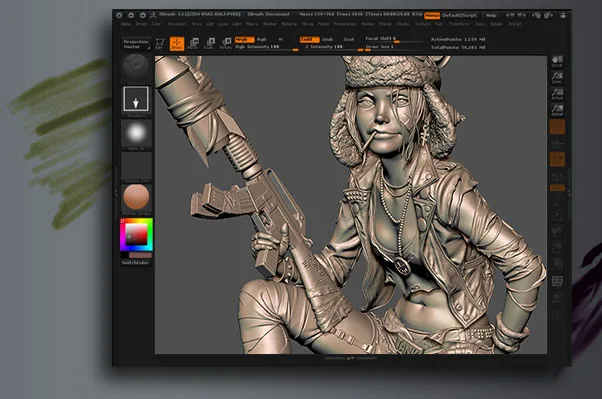Click the SwitchColor button
Screen dimensions: 602x399
(x=136, y=263)
